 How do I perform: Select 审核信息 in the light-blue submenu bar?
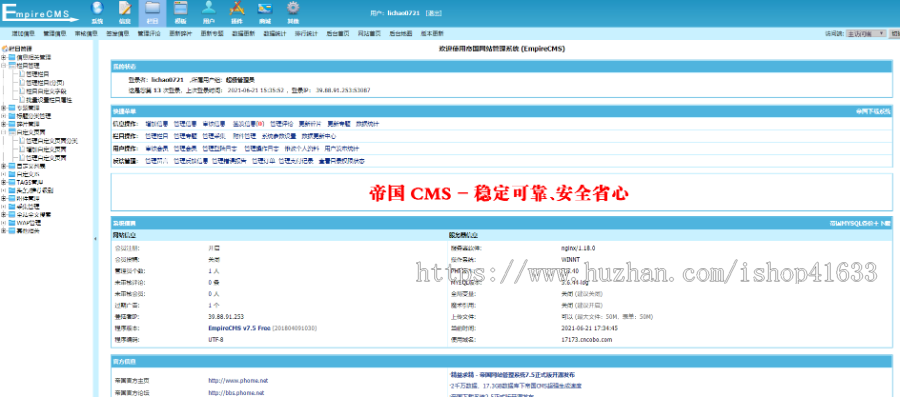pyautogui.click(x=86, y=34)
